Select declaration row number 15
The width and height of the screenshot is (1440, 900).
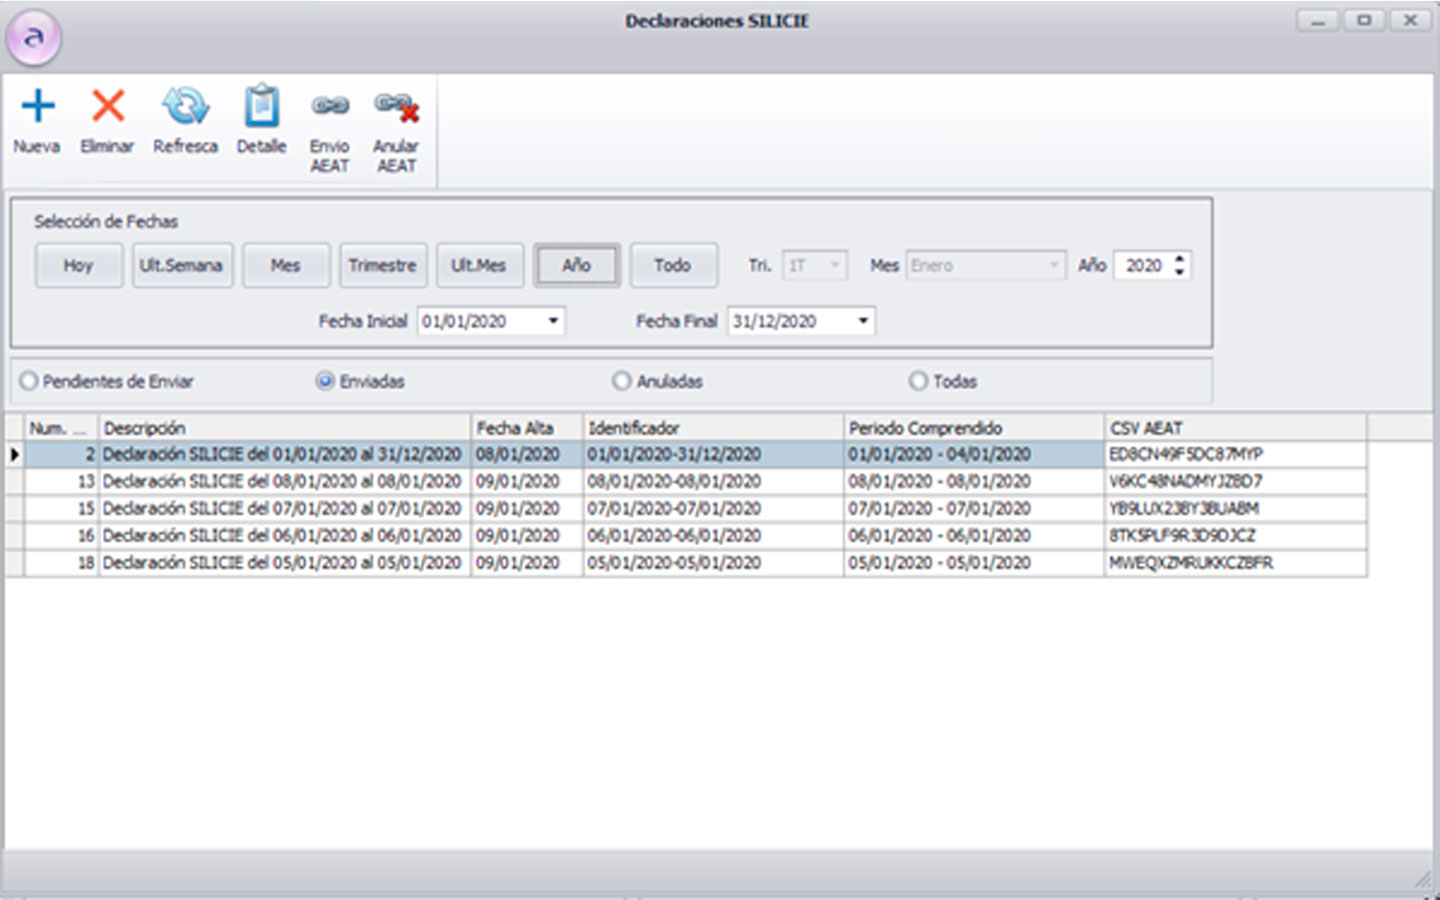tap(280, 509)
